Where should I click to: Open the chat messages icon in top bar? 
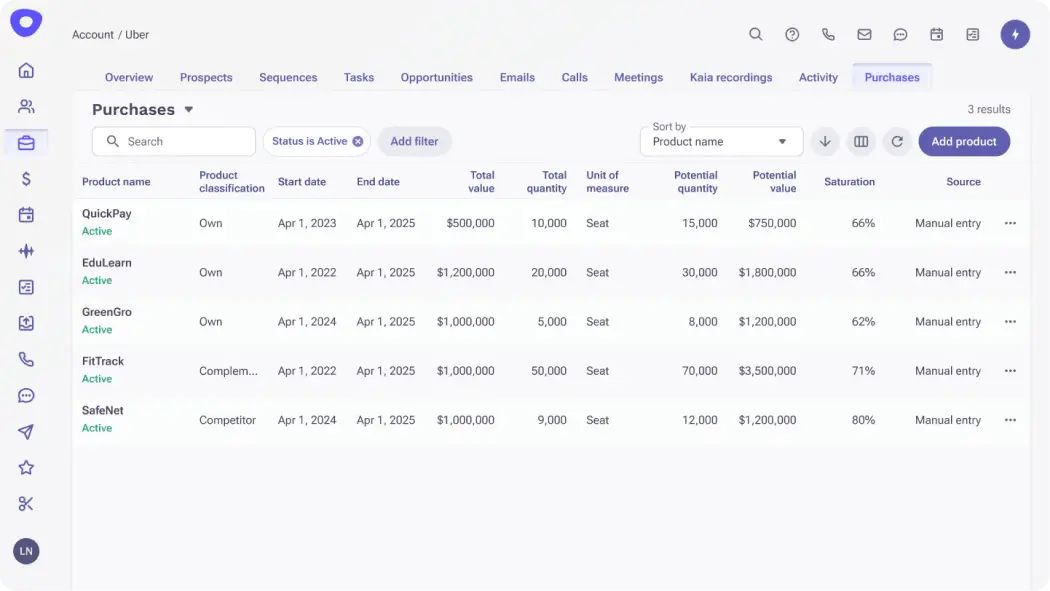[900, 34]
